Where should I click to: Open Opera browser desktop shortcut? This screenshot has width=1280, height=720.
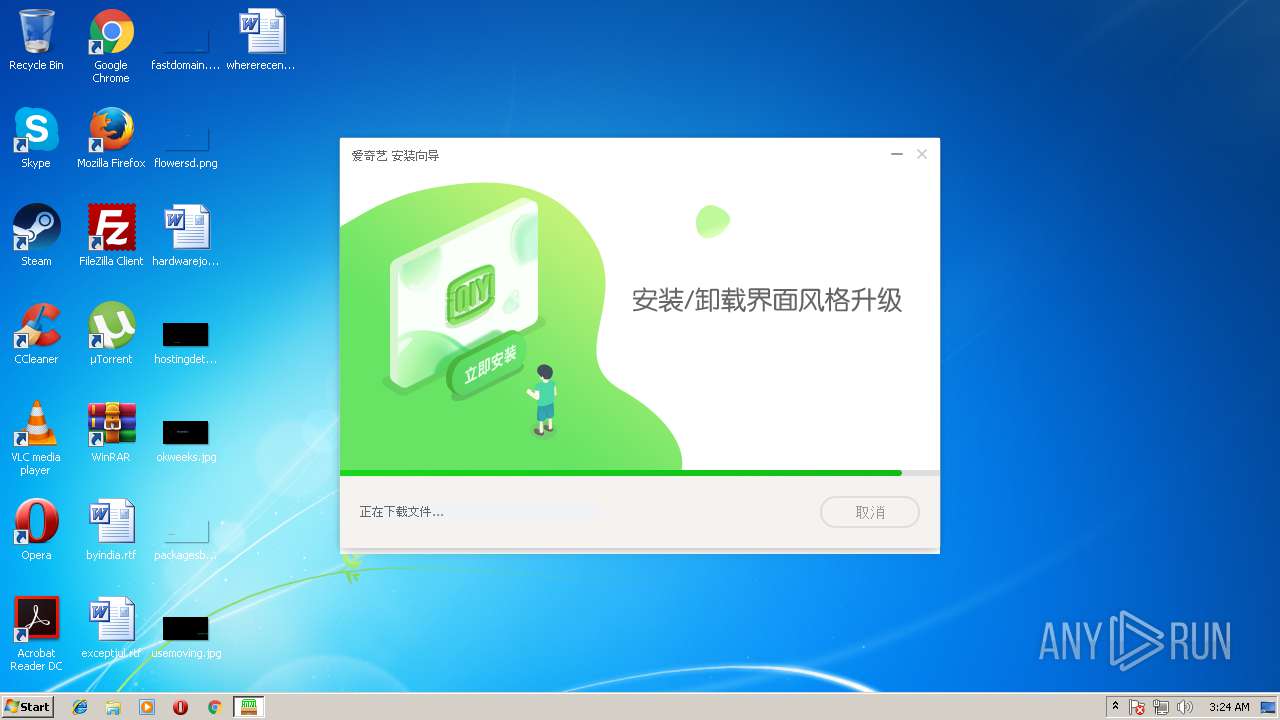(x=36, y=530)
